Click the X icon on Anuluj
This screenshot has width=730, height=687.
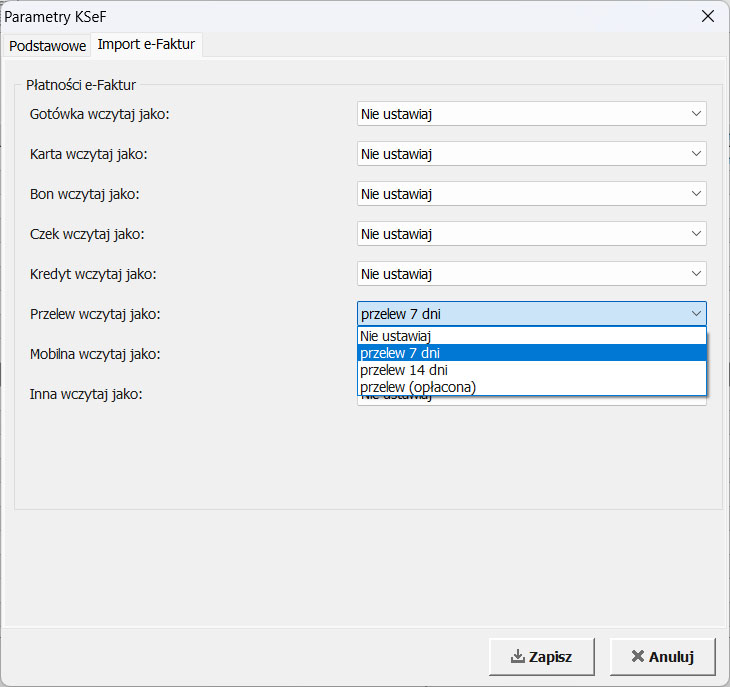tap(637, 657)
